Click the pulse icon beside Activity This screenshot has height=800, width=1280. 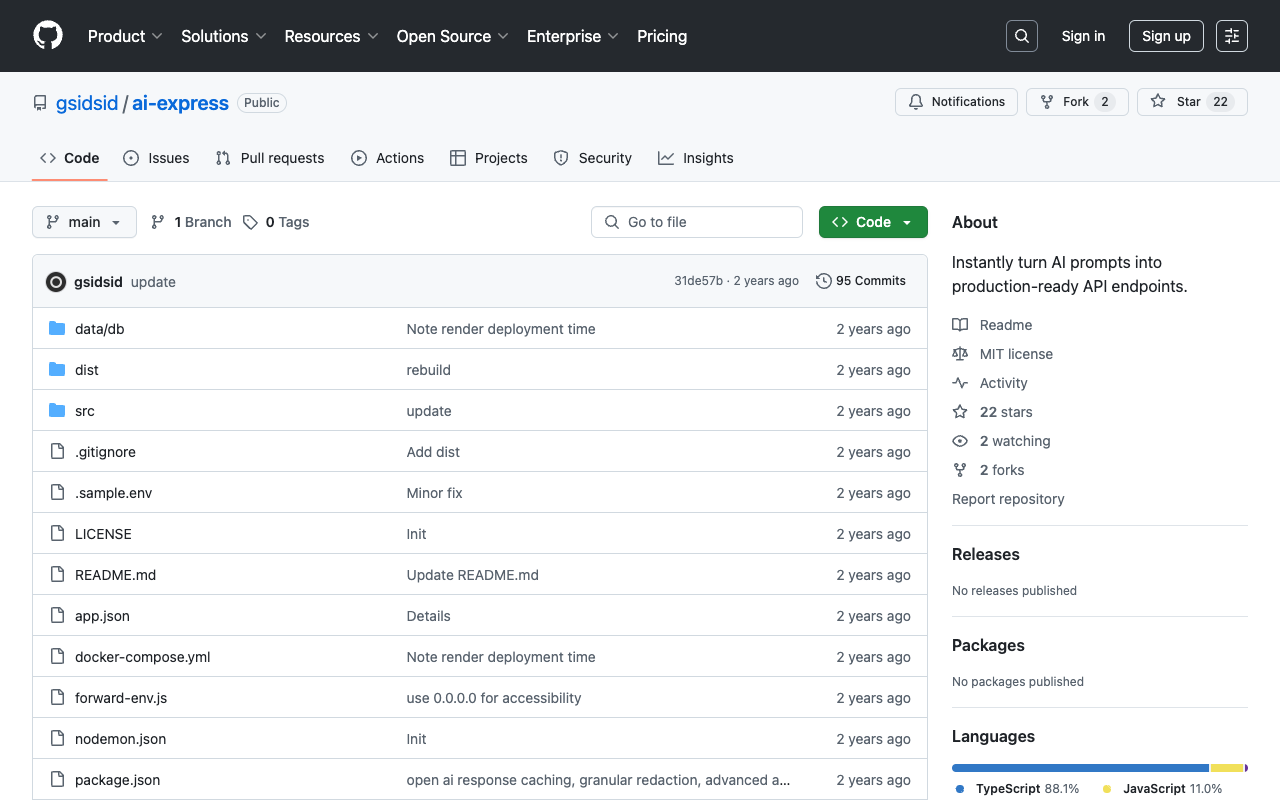[x=960, y=383]
